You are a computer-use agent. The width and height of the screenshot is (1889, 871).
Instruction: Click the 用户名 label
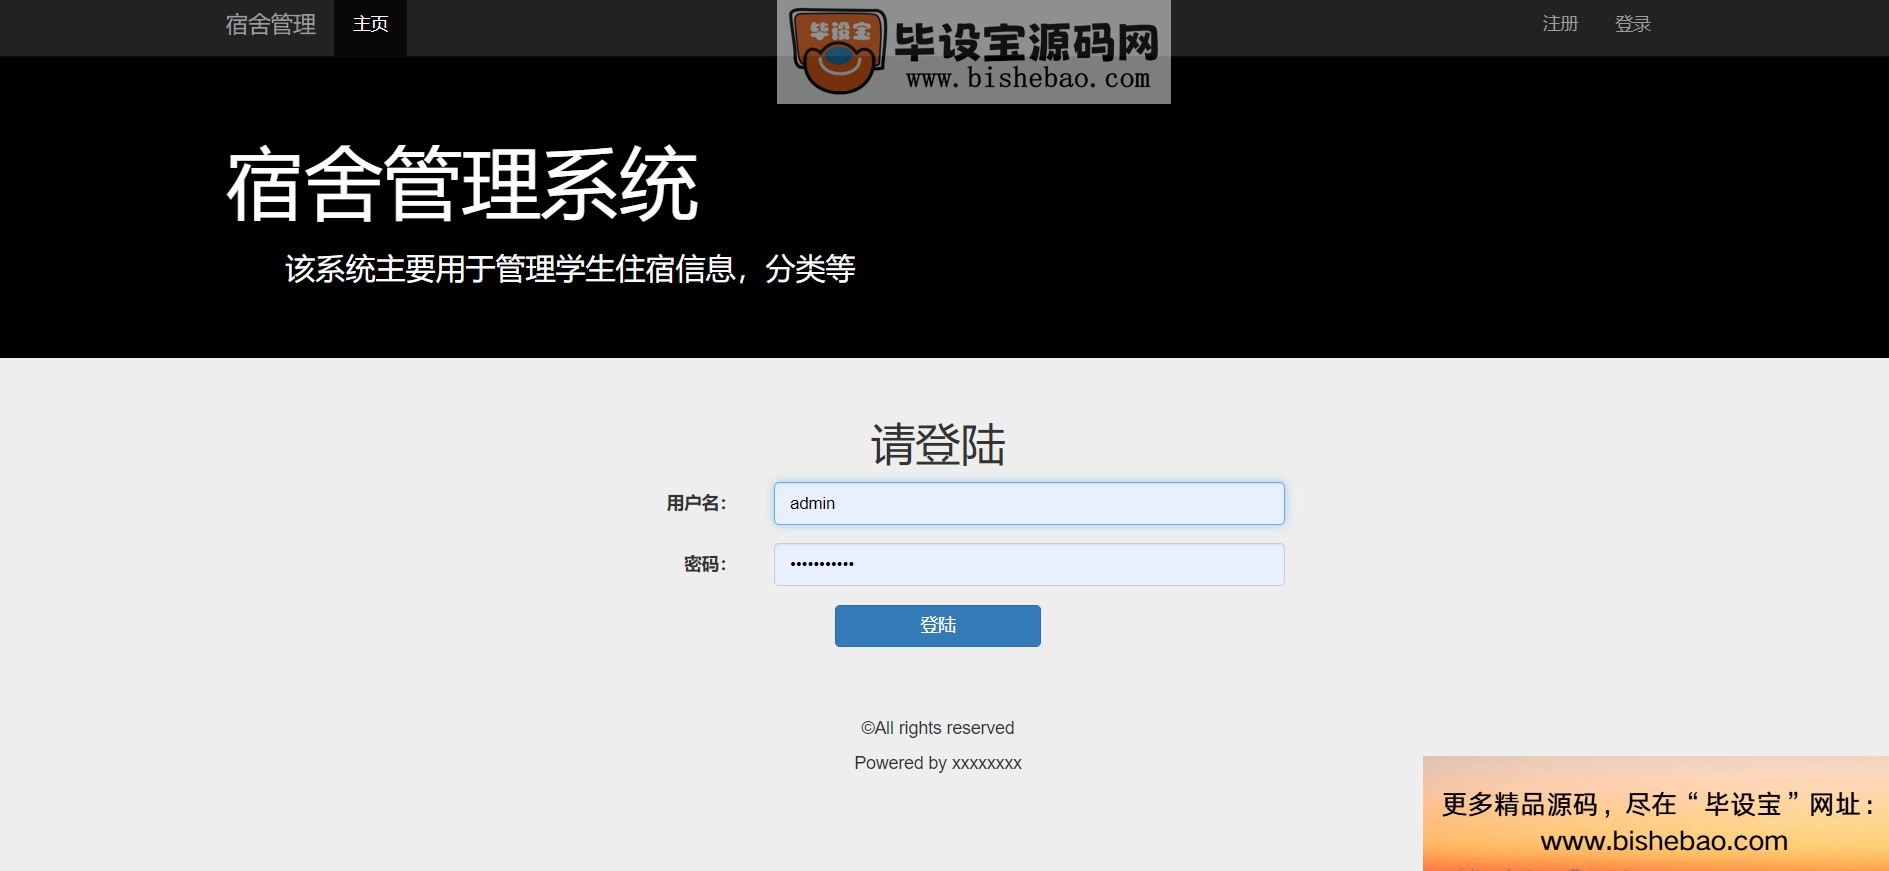pos(697,503)
